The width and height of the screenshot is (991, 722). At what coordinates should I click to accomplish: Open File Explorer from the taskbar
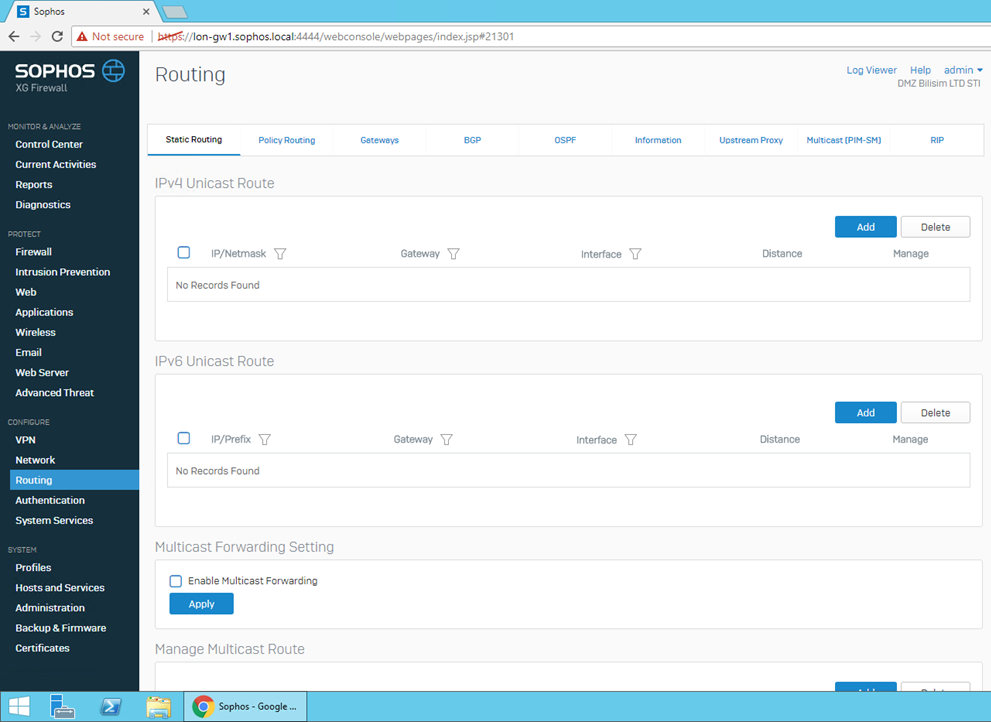point(158,707)
